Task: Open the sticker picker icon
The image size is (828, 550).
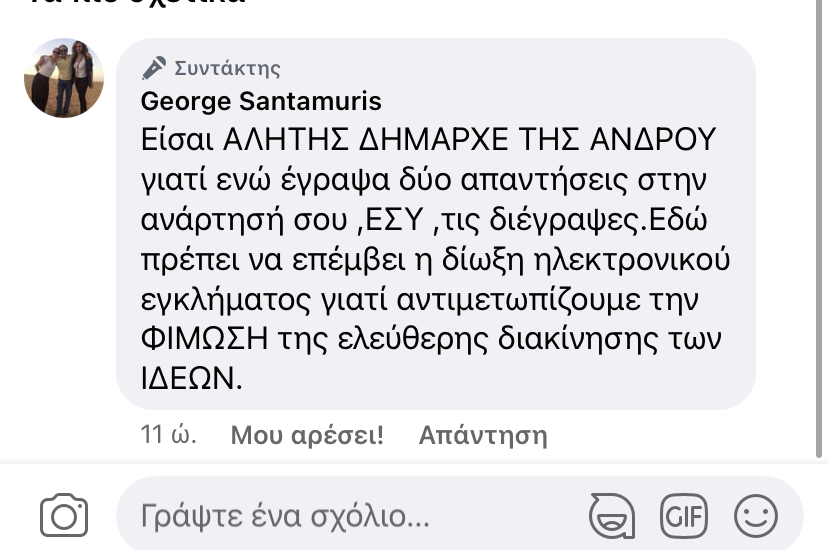Action: click(610, 516)
